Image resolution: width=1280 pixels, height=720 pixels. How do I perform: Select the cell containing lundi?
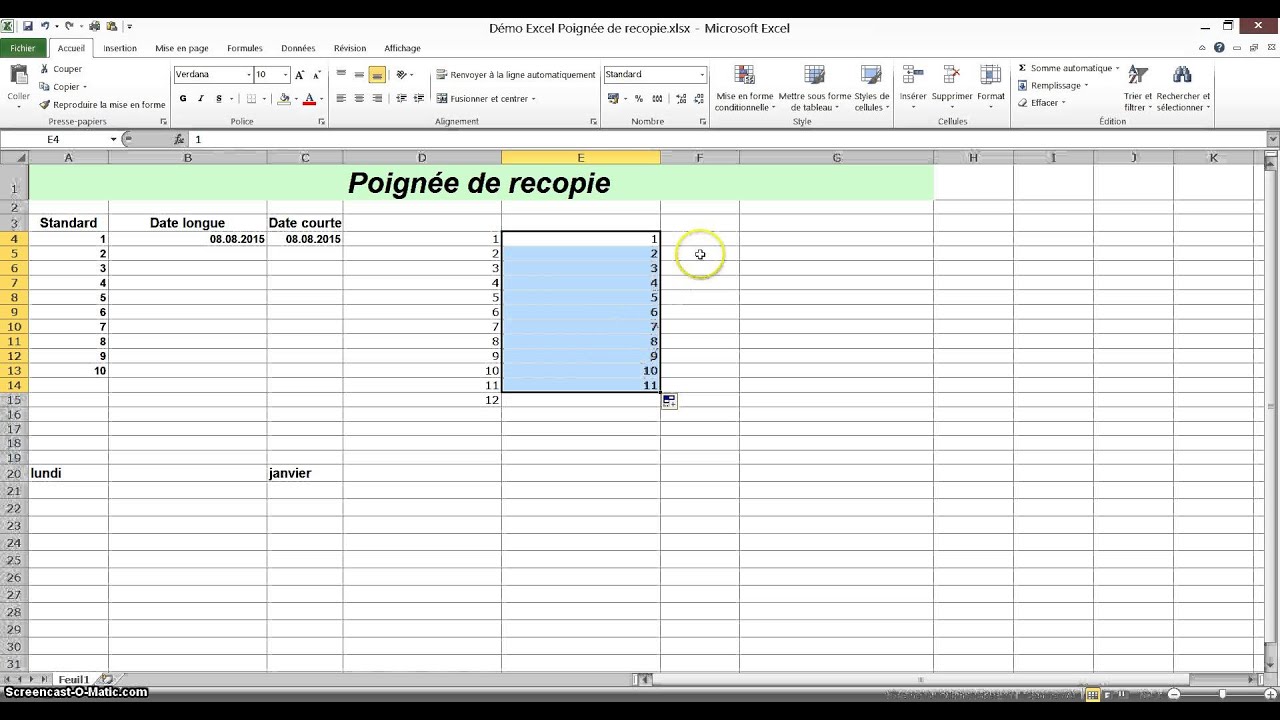click(x=68, y=473)
